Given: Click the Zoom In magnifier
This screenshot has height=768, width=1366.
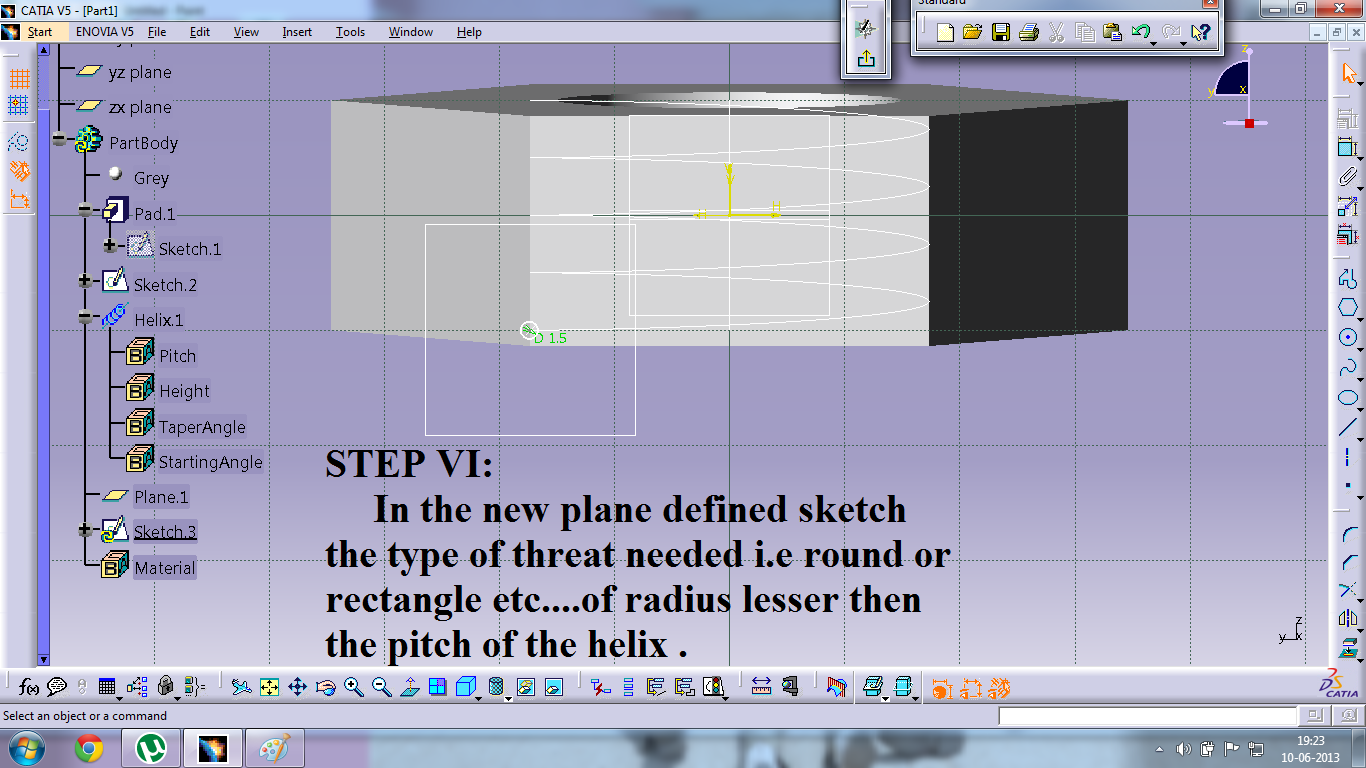Looking at the screenshot, I should pyautogui.click(x=353, y=687).
